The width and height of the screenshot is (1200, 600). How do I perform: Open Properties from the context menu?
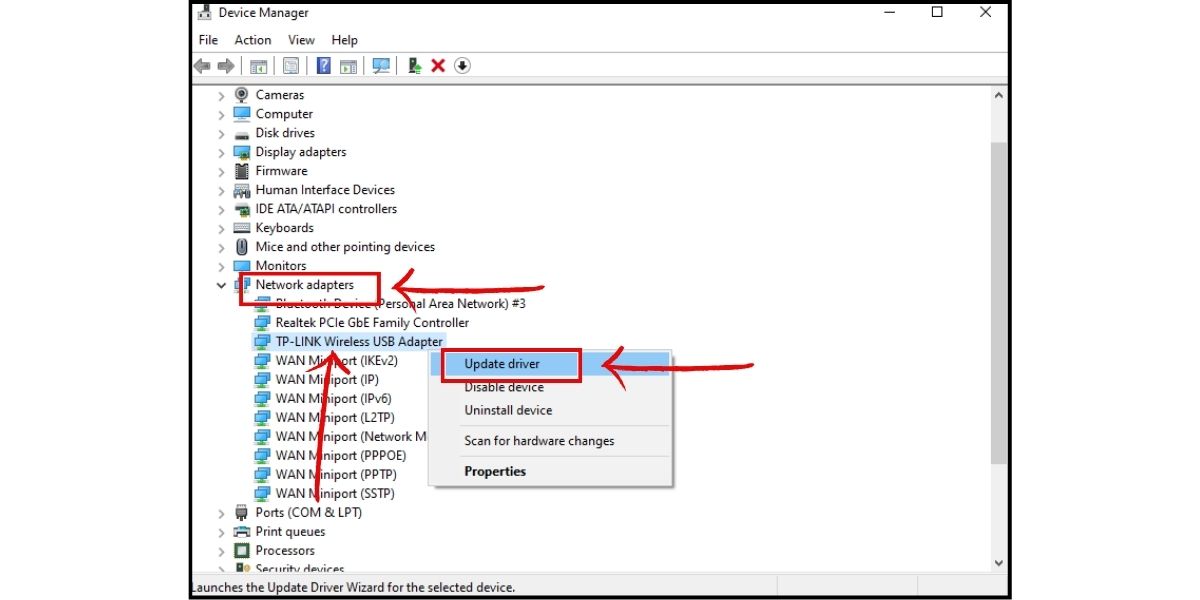click(x=494, y=471)
